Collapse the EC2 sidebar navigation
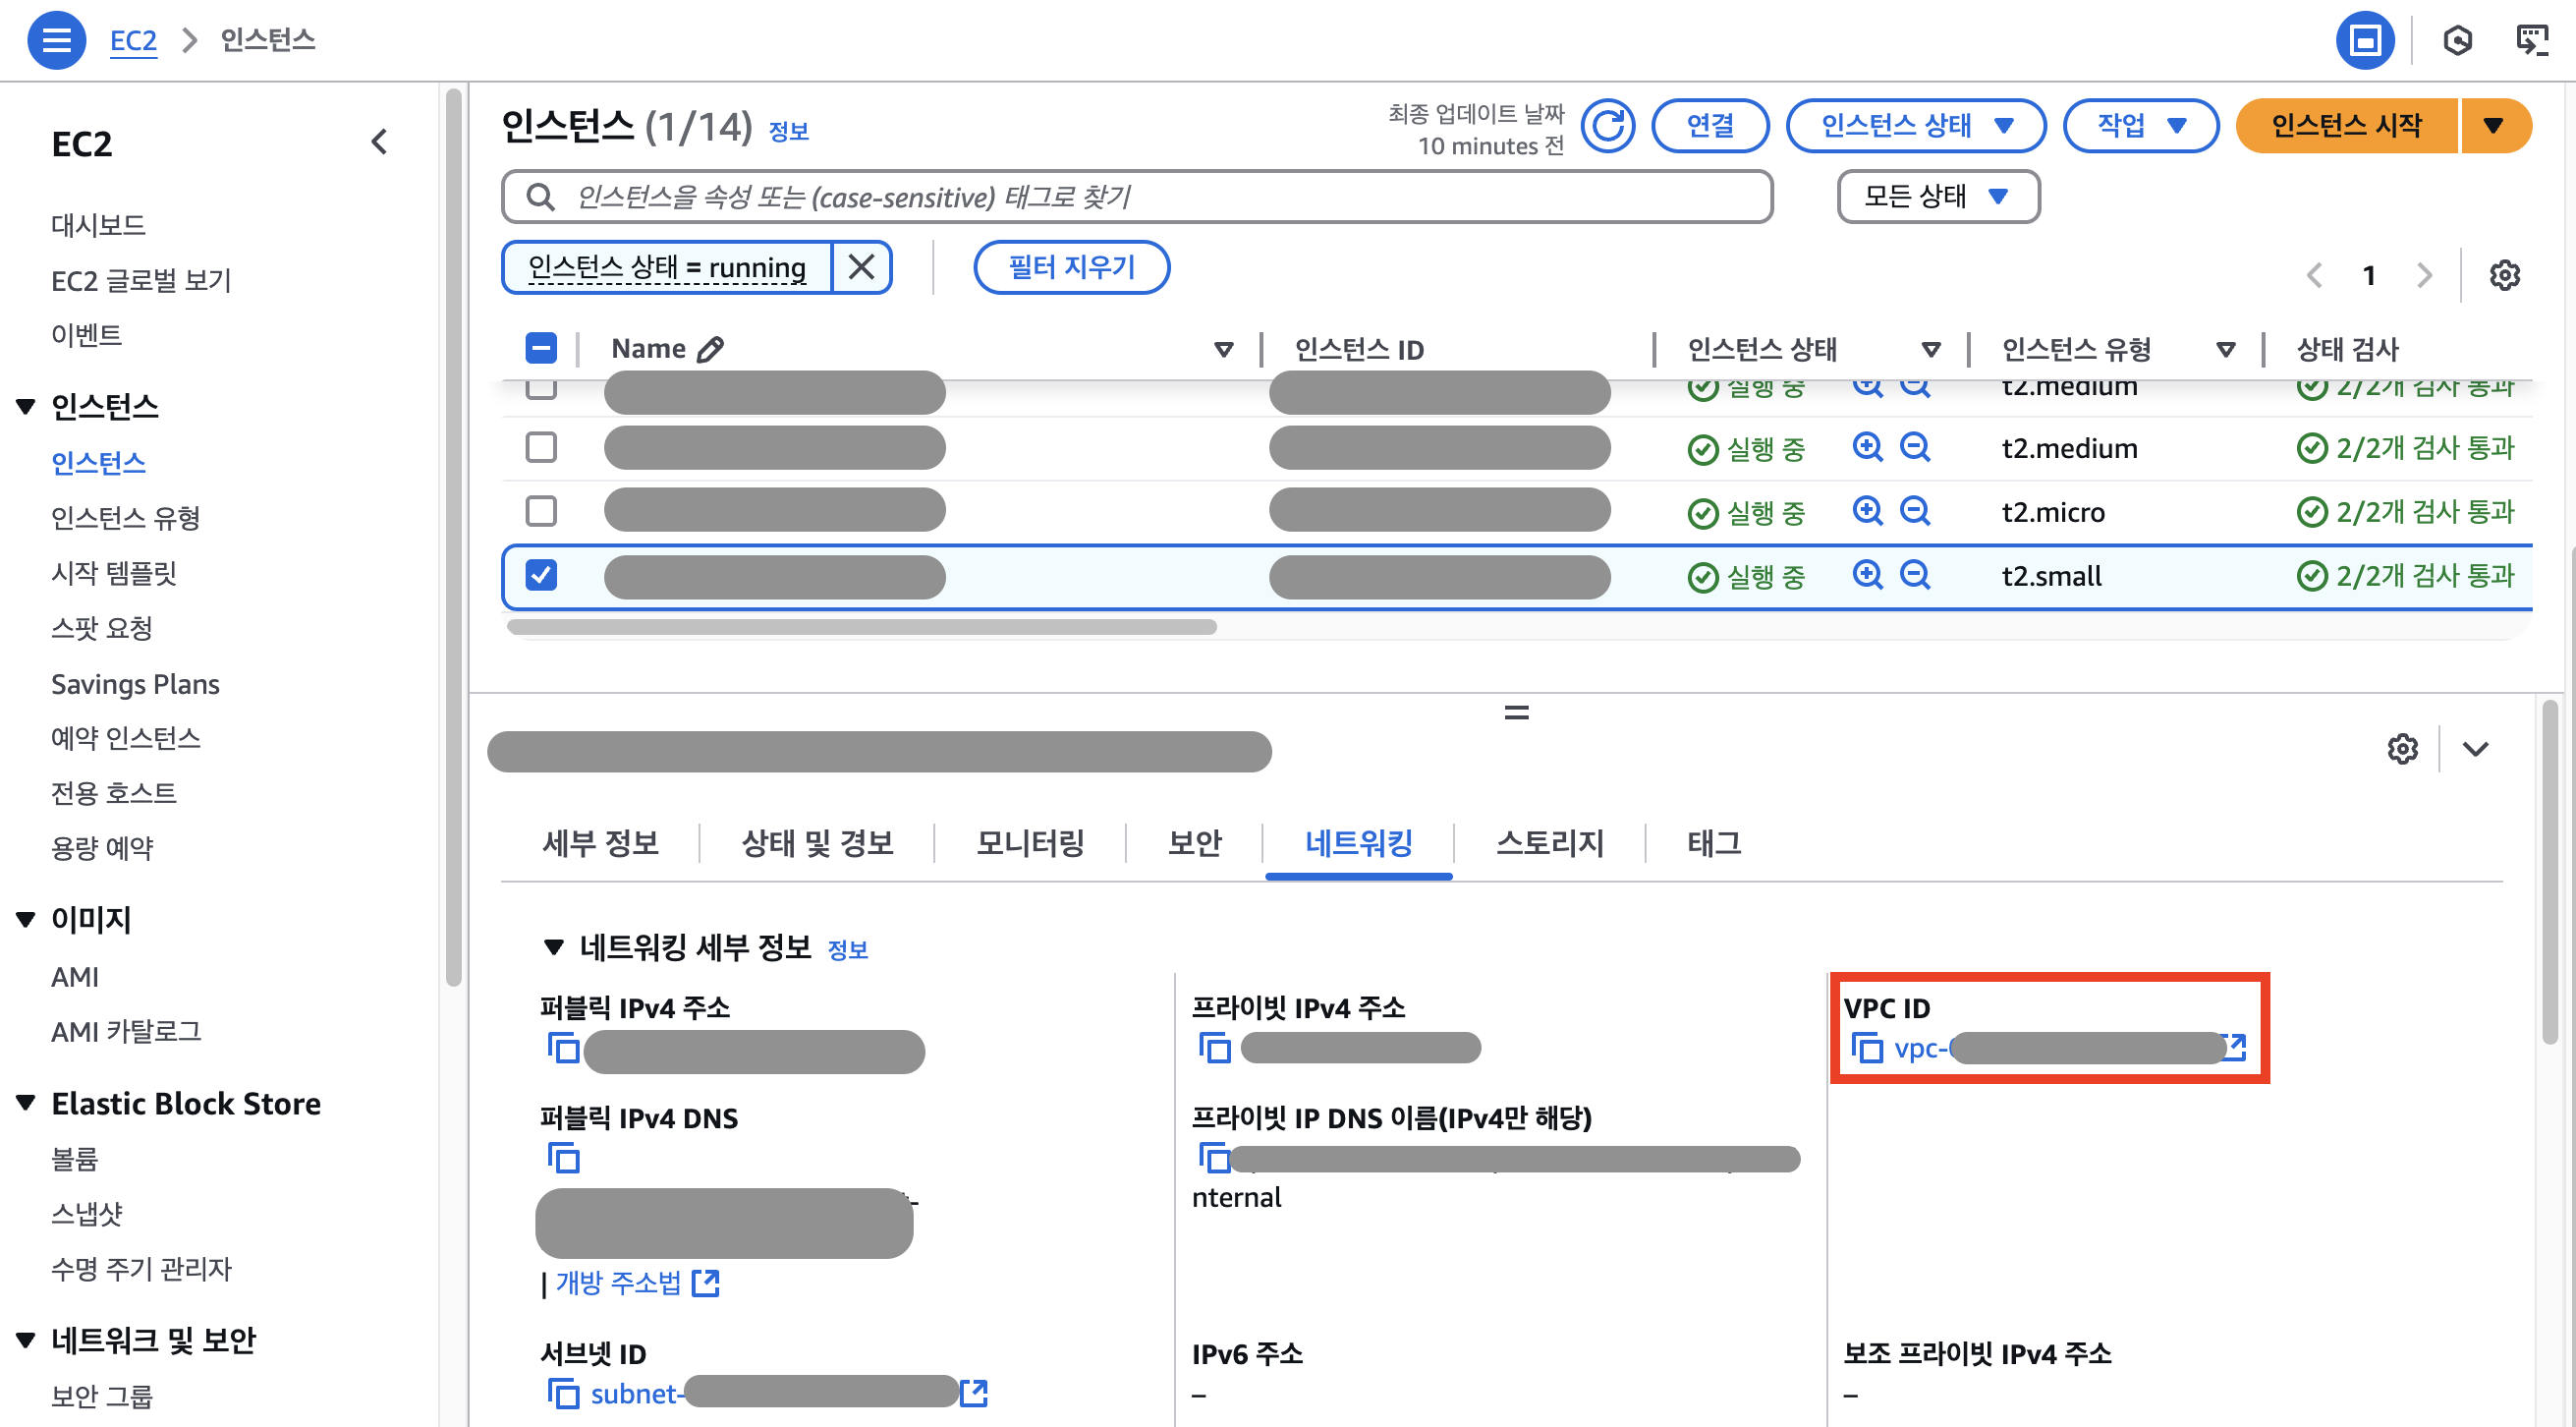Viewport: 2576px width, 1427px height. coord(379,142)
